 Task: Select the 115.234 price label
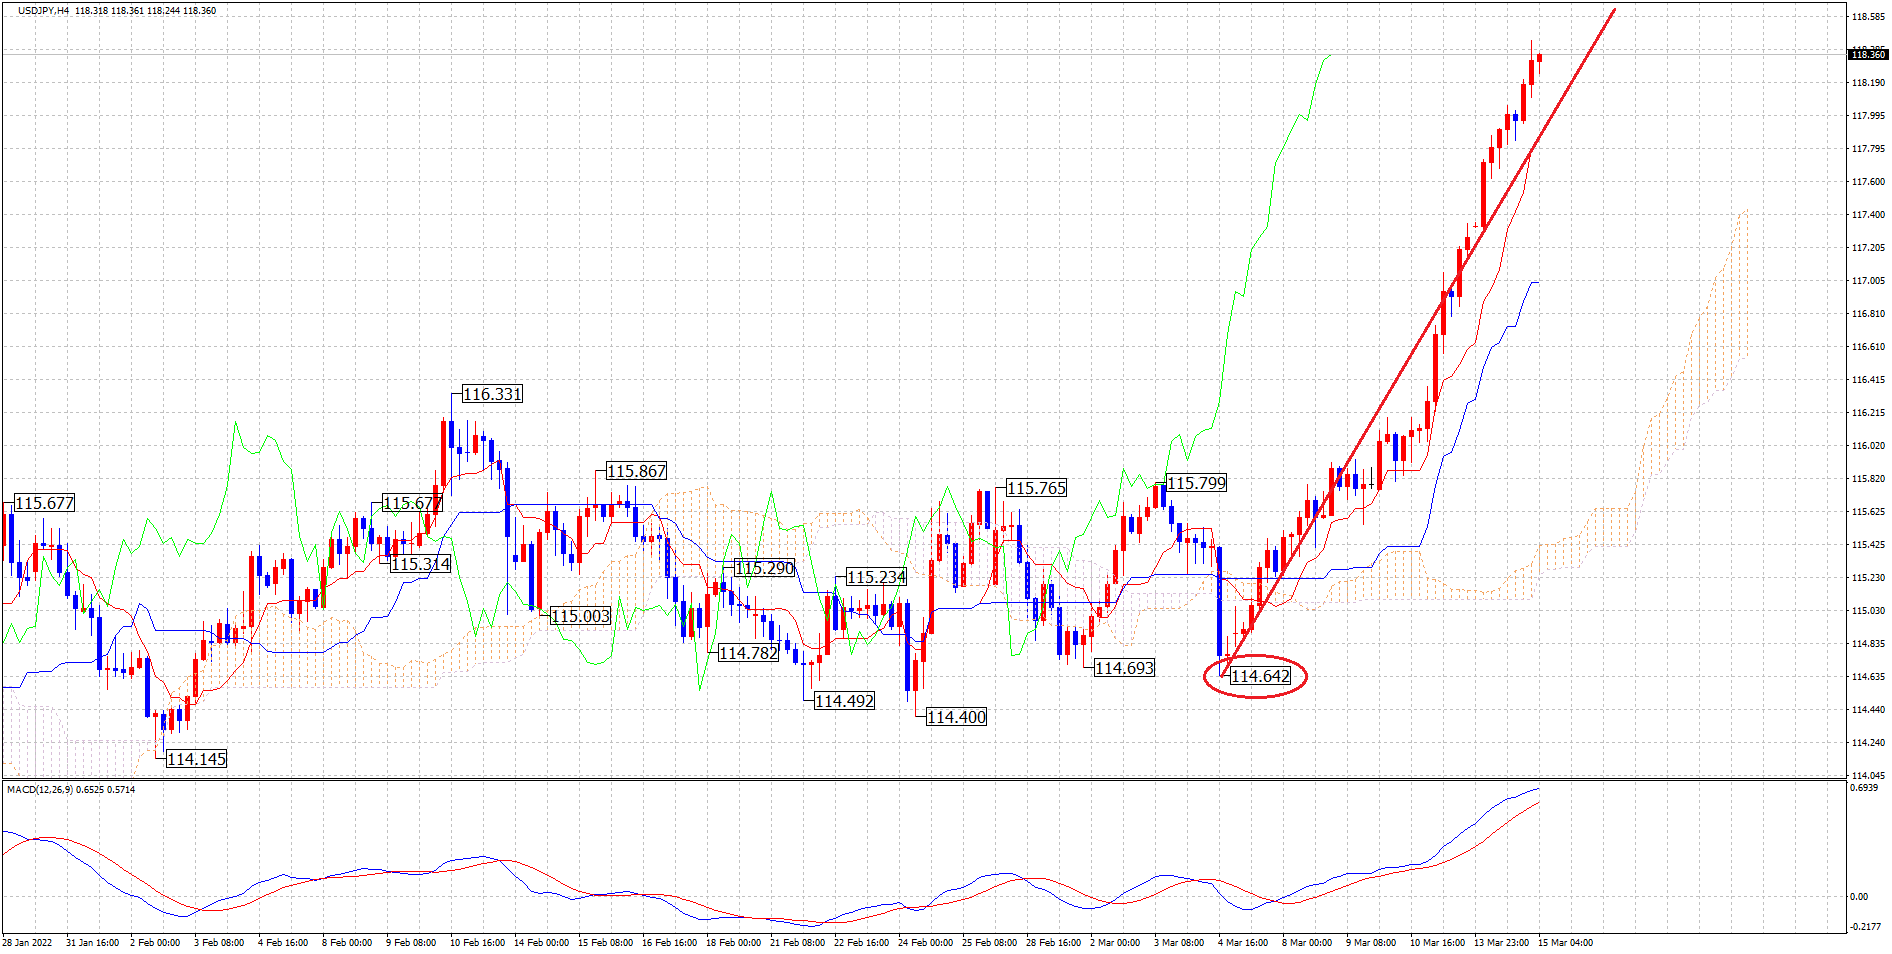(x=876, y=577)
